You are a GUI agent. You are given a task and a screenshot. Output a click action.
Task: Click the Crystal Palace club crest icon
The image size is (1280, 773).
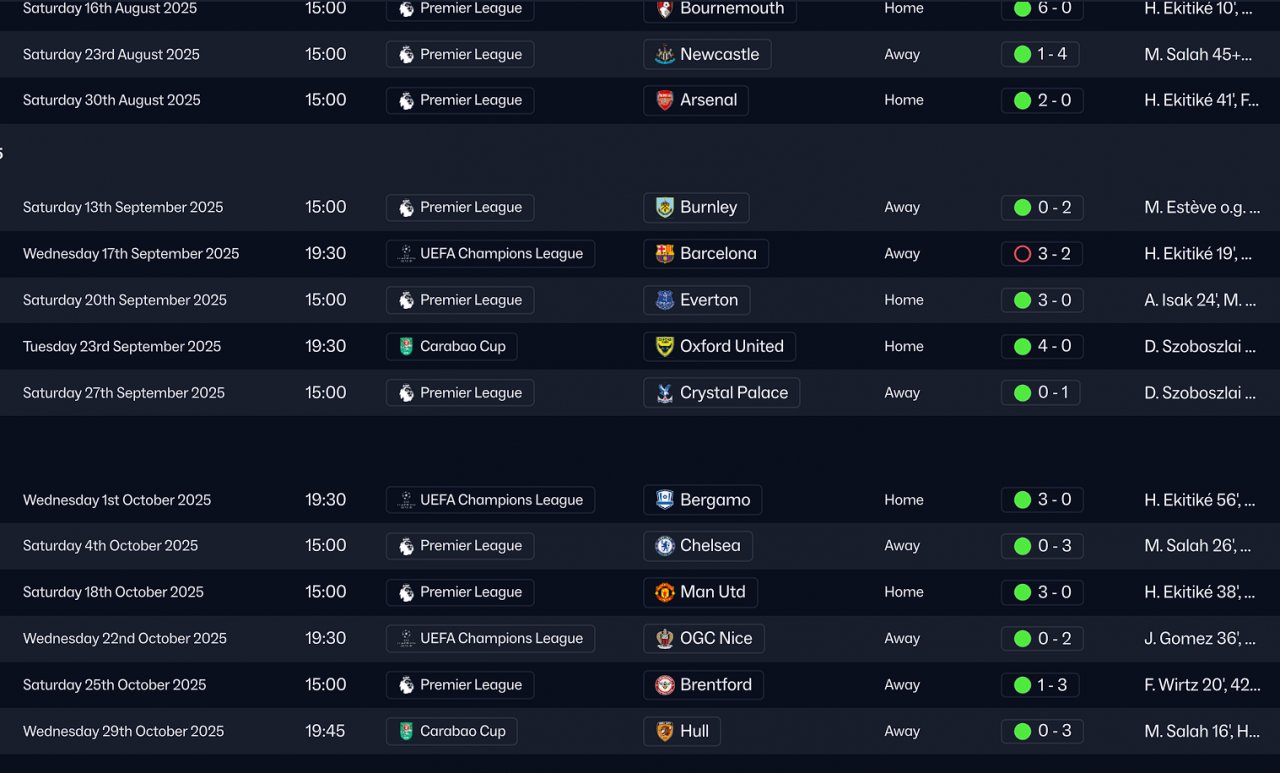pyautogui.click(x=665, y=393)
